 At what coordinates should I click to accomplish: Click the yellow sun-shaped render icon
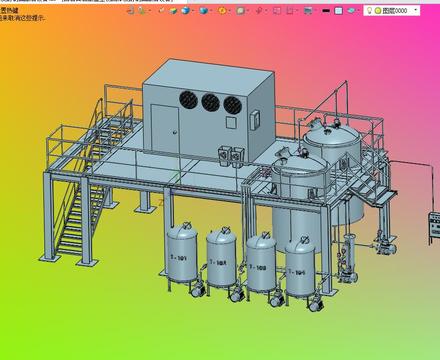click(222, 11)
